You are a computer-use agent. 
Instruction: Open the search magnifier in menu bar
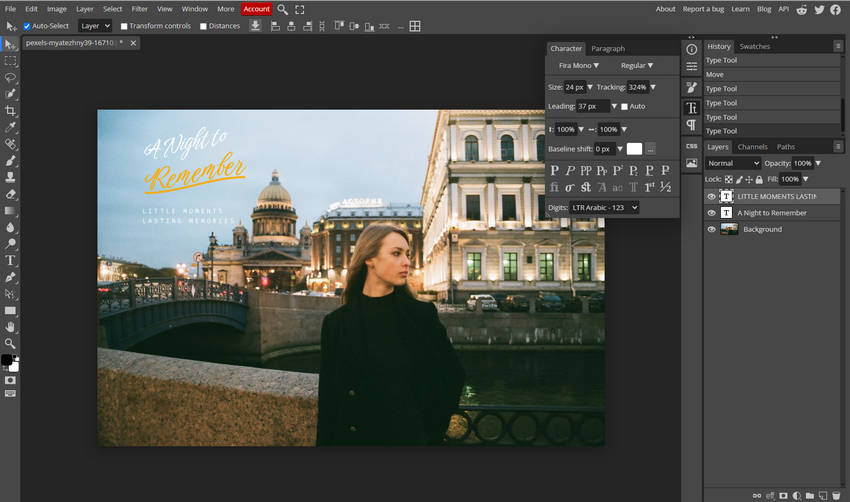tap(282, 9)
